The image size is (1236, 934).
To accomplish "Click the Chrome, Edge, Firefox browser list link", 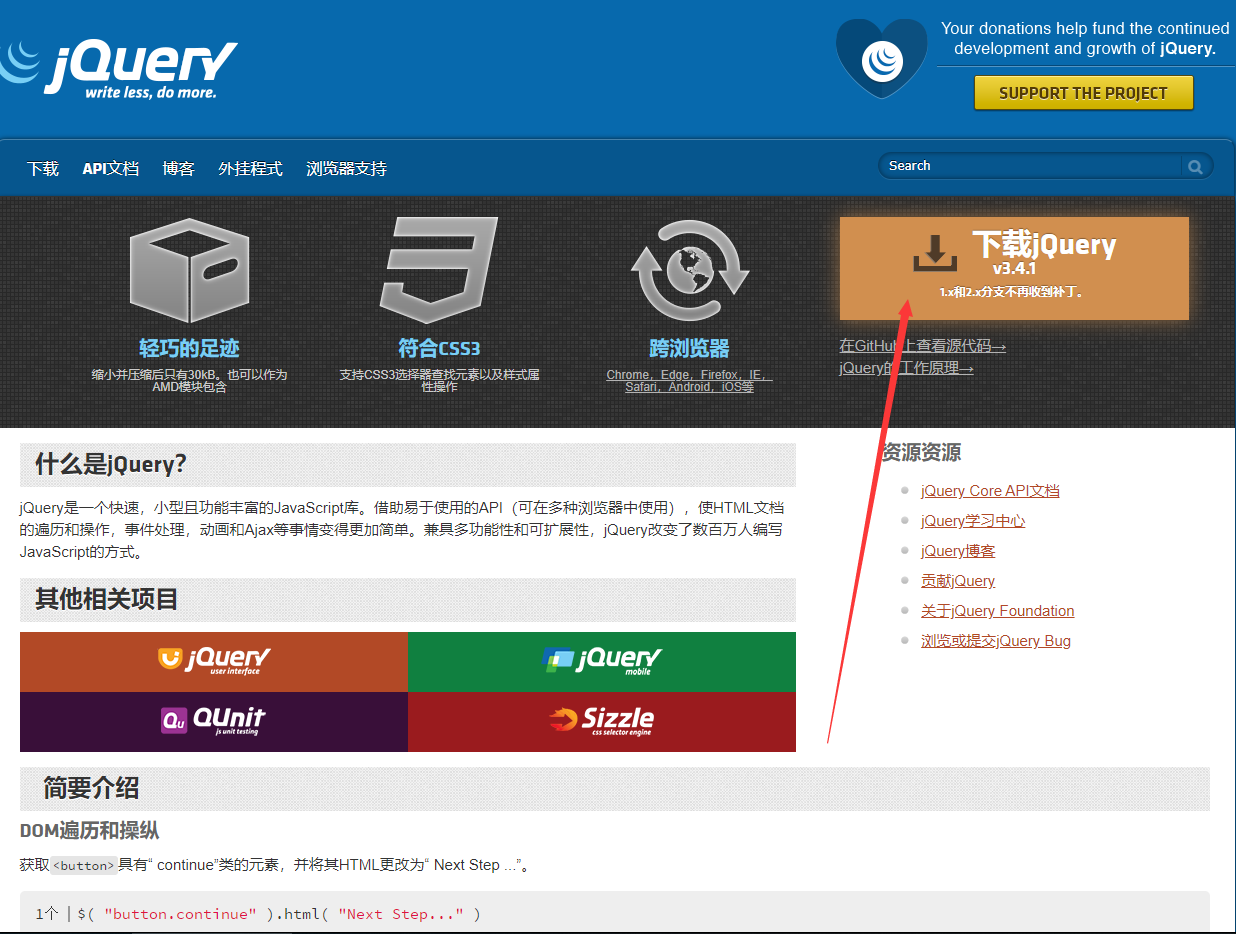I will tap(689, 381).
